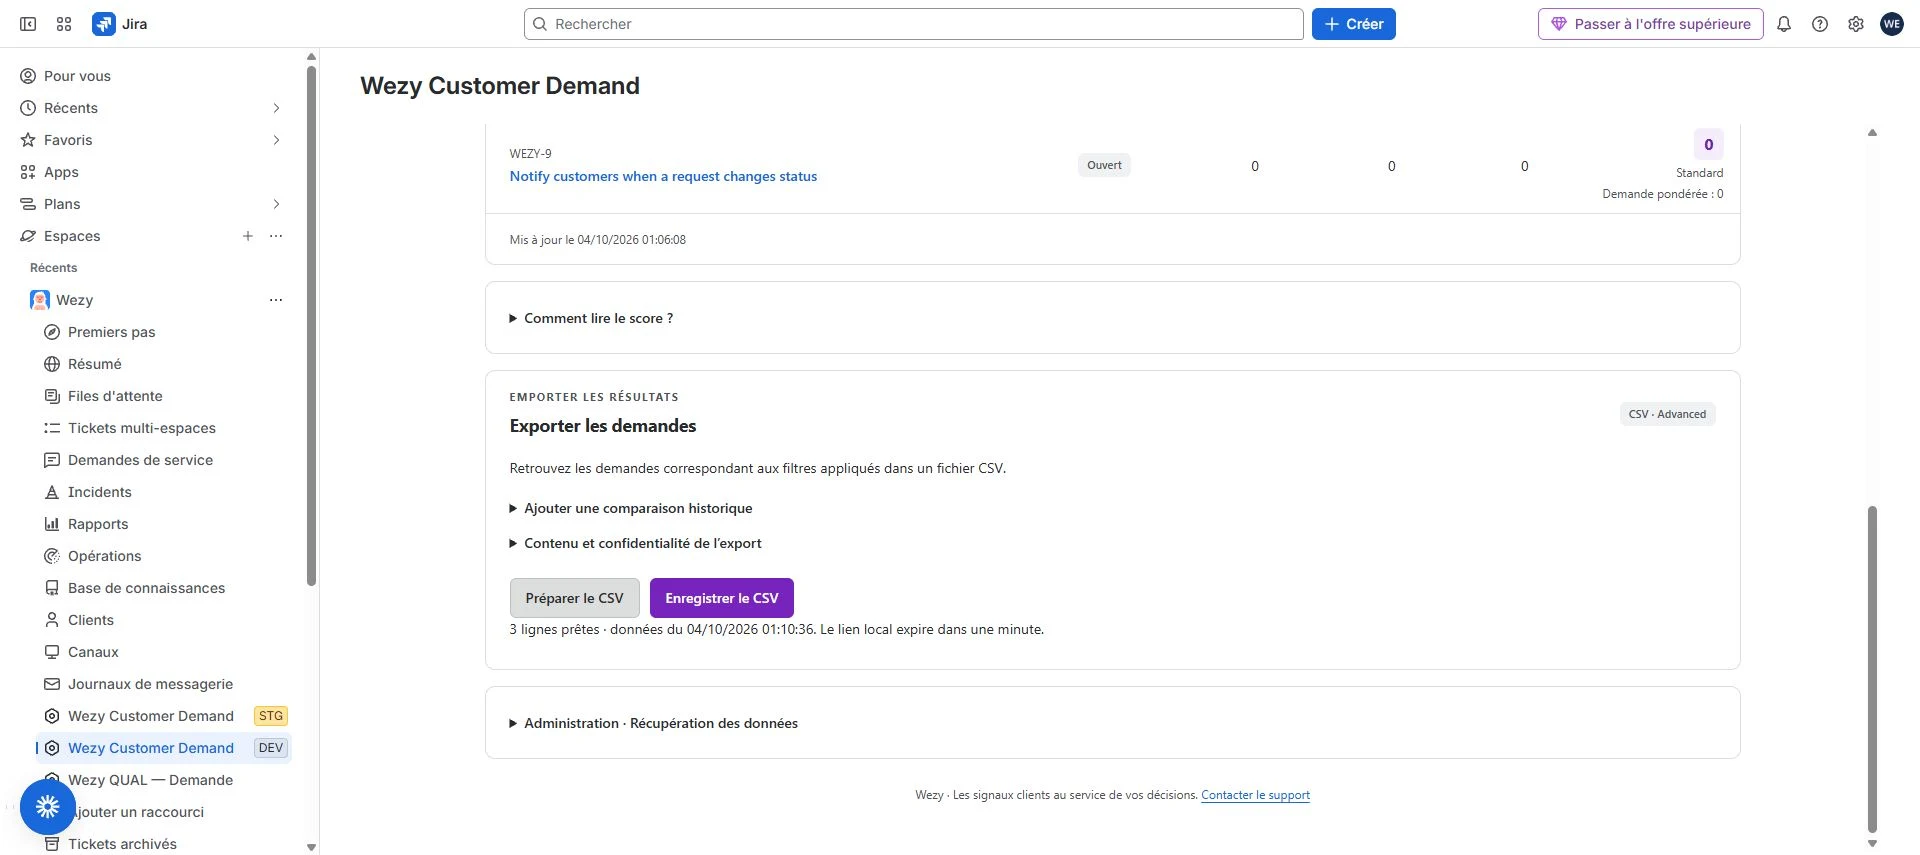The height and width of the screenshot is (855, 1920).
Task: Click the Créer button
Action: (x=1354, y=24)
